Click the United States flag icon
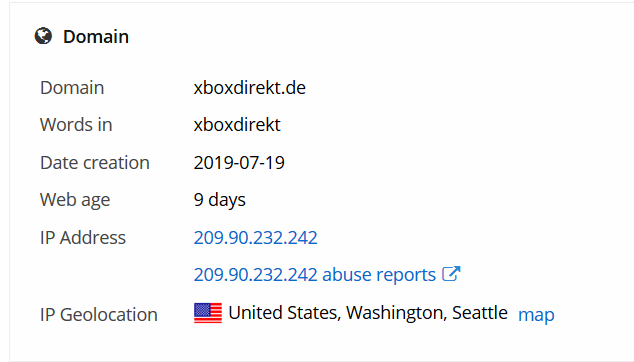Image resolution: width=634 pixels, height=362 pixels. click(208, 313)
